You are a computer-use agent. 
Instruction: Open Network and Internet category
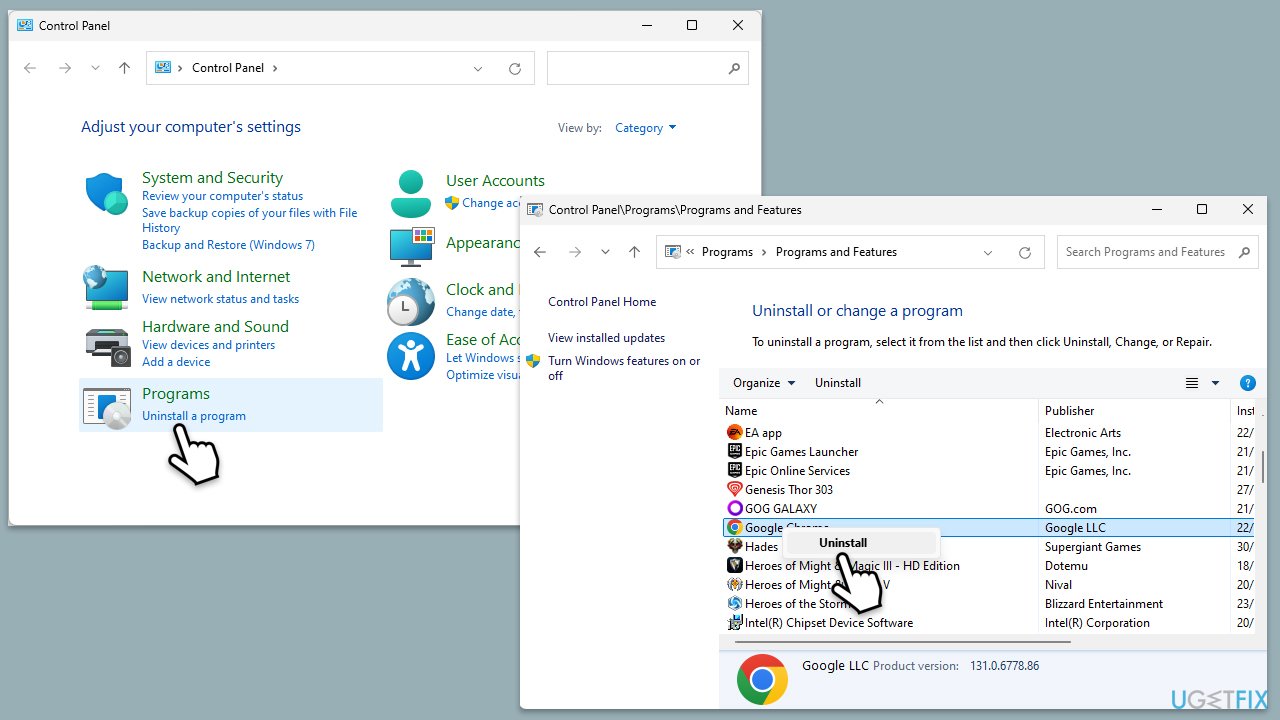point(216,277)
